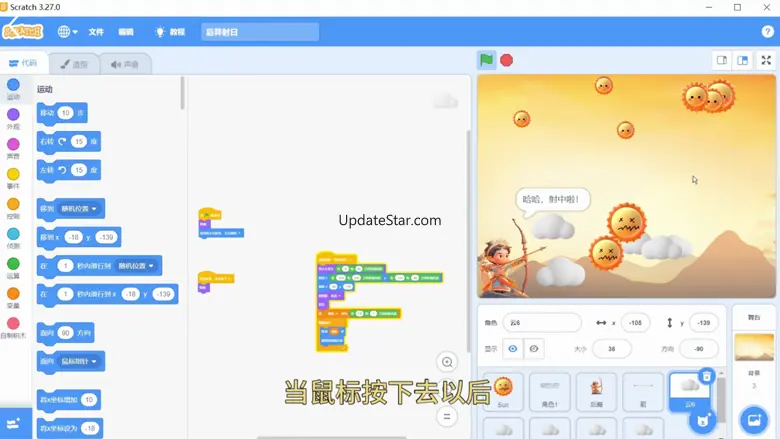Click the project title input field
Viewport: 780px width, 439px height.
pos(260,32)
